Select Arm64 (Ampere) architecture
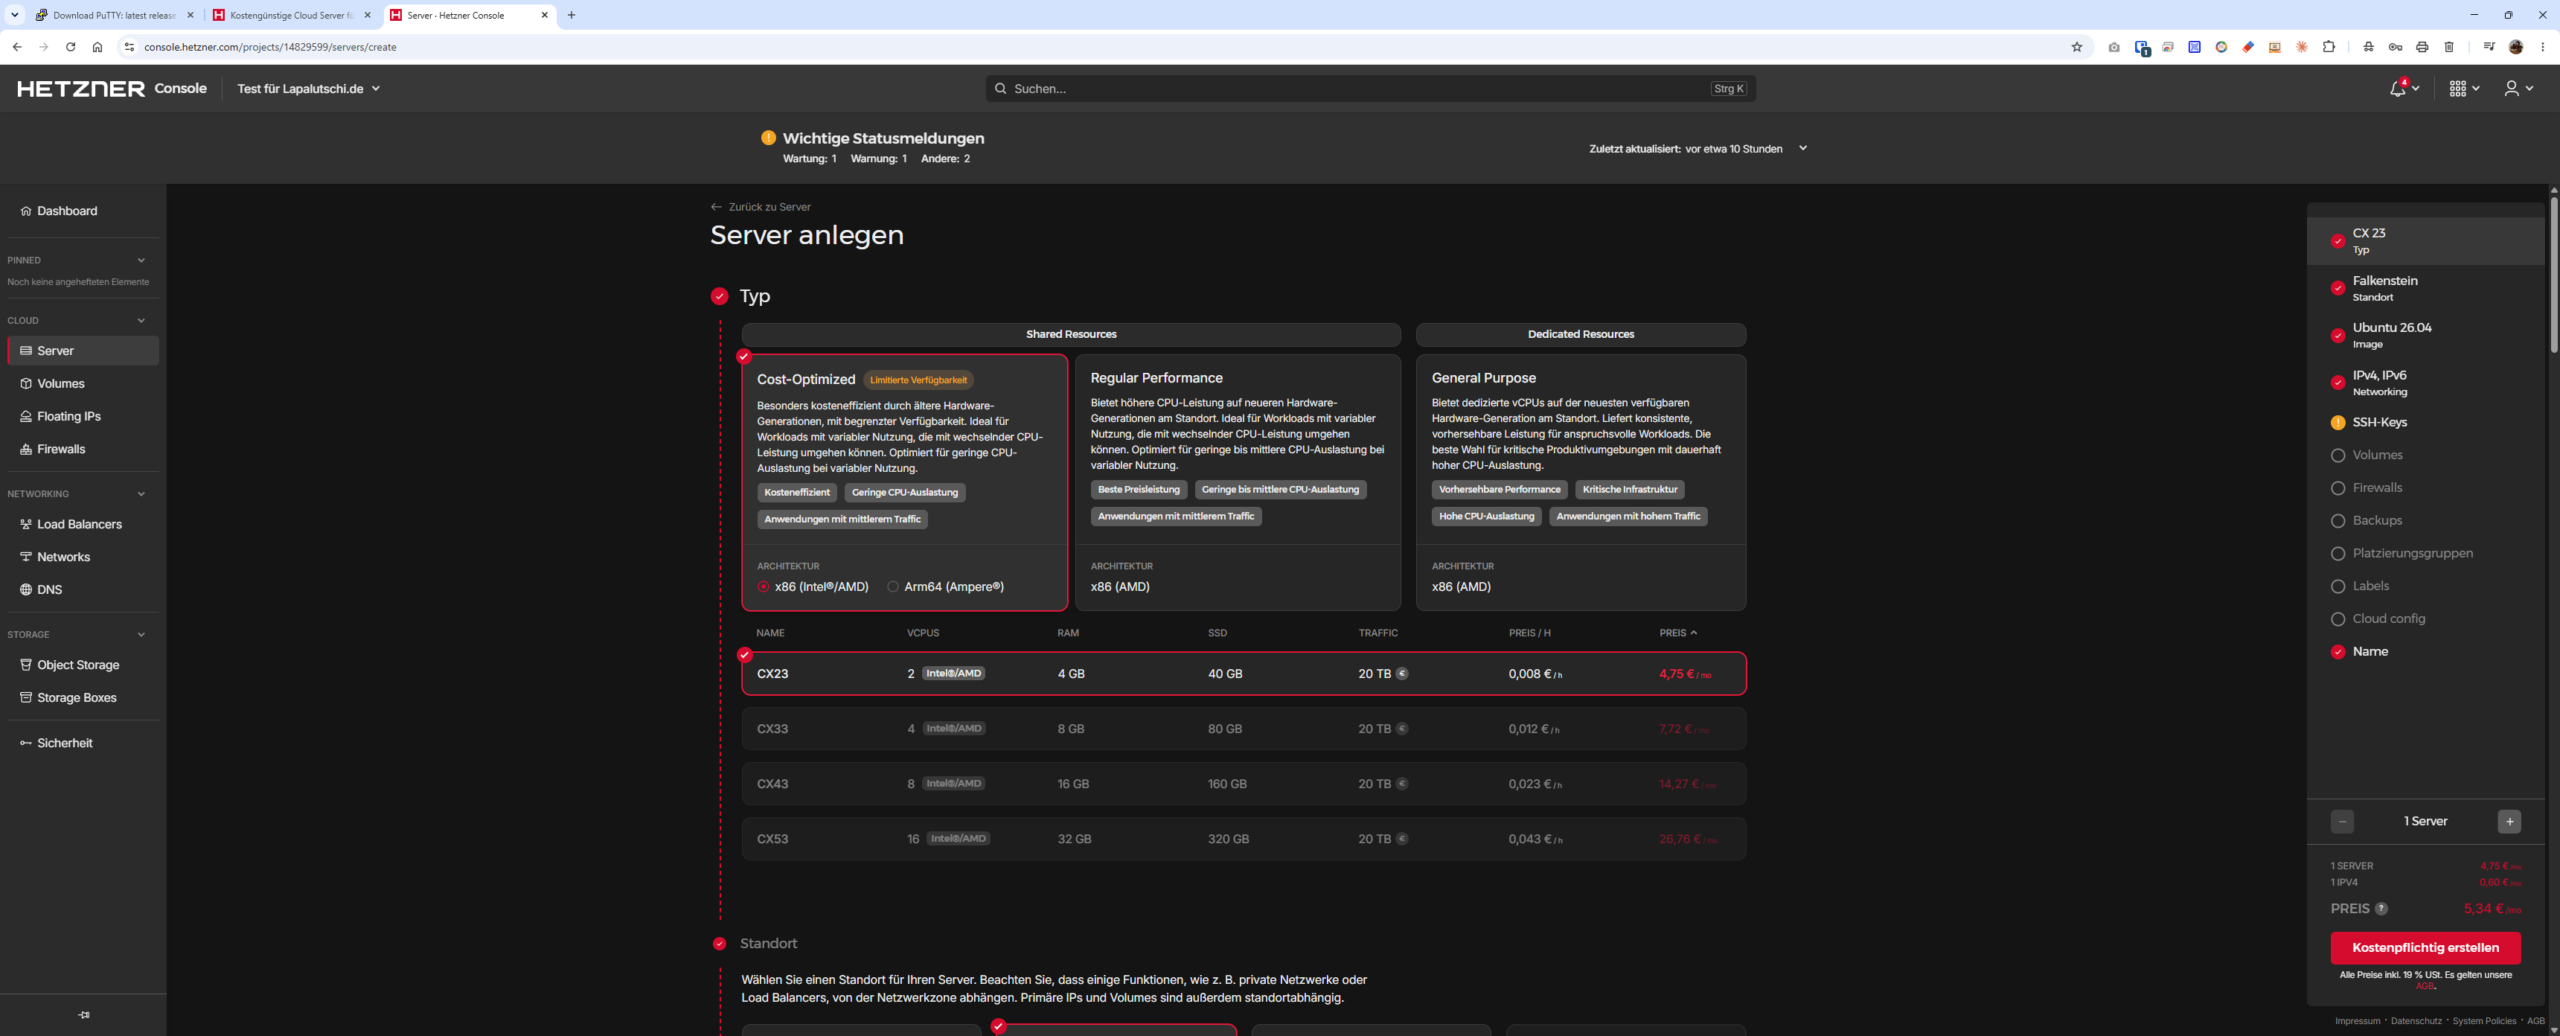2560x1036 pixels. tap(945, 587)
